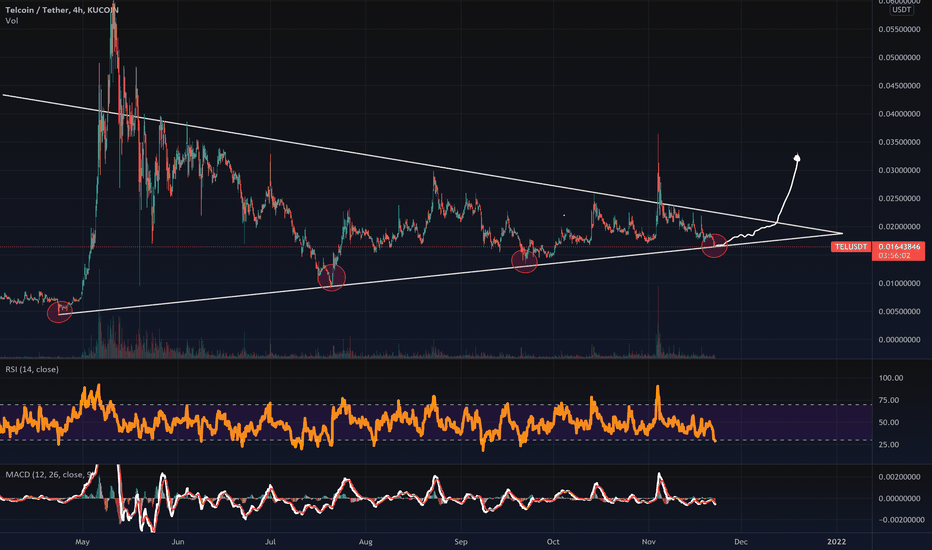The width and height of the screenshot is (932, 550).
Task: Click the 0.05500000 price axis label
Action: [899, 29]
